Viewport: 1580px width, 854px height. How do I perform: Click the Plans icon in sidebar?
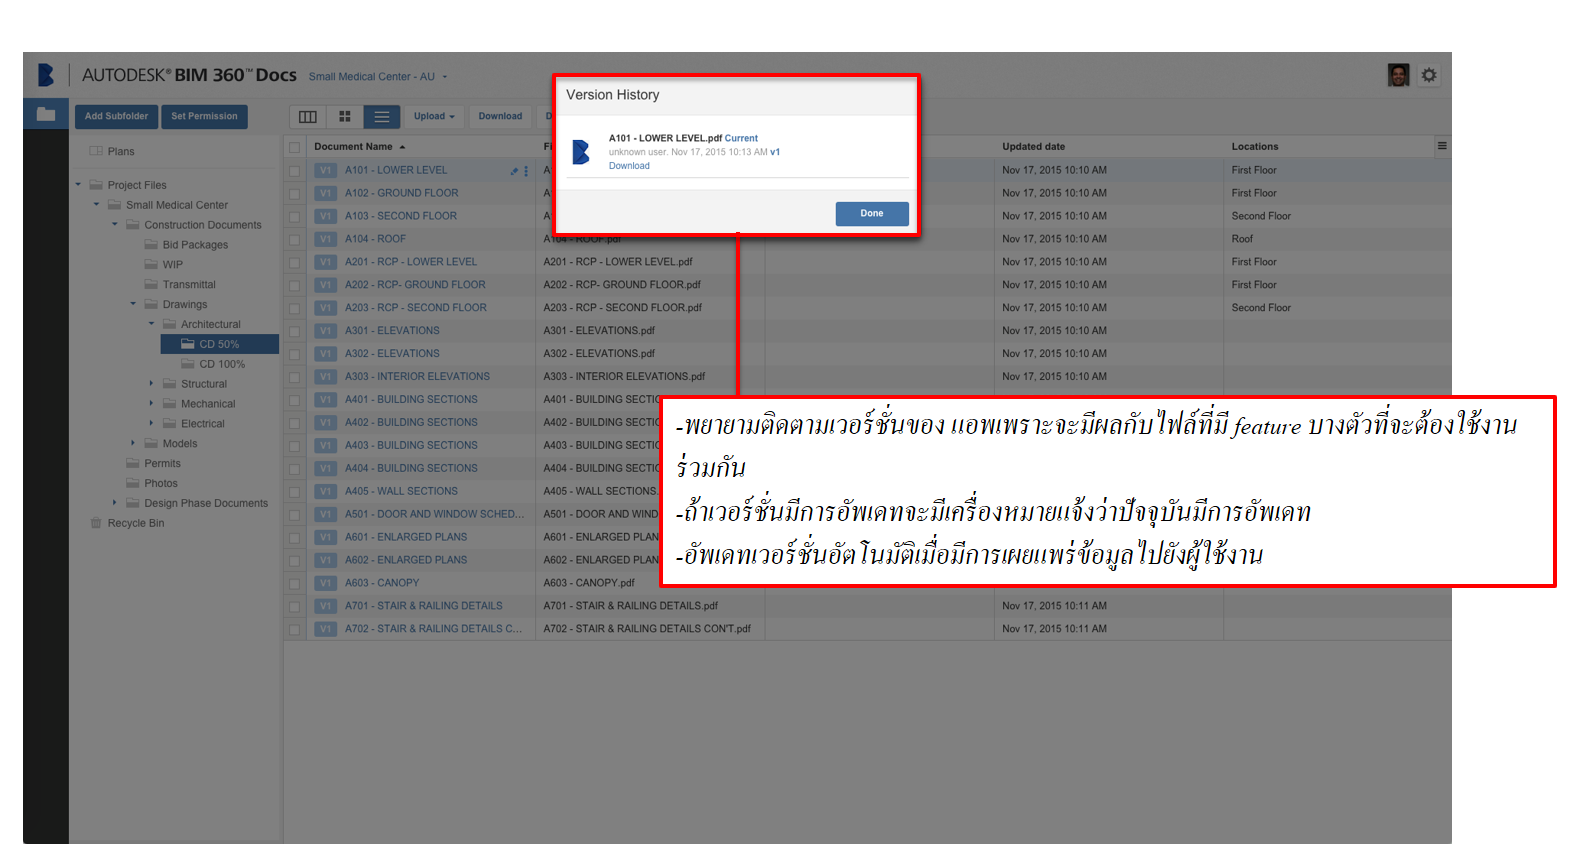point(96,151)
